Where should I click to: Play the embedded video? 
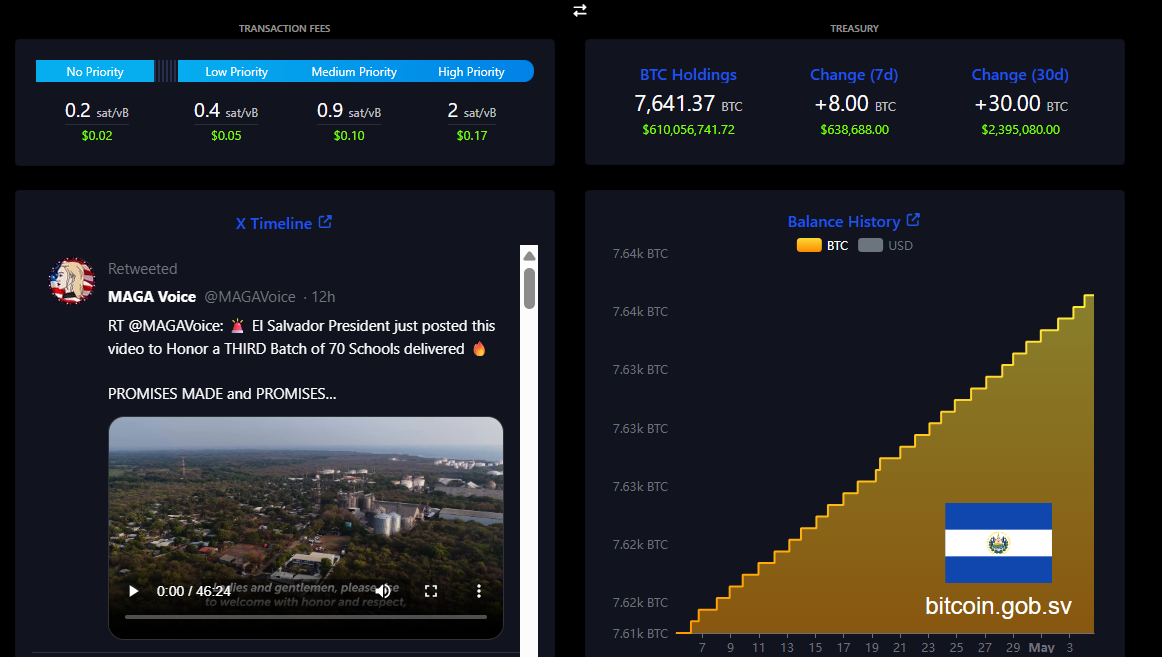point(133,591)
